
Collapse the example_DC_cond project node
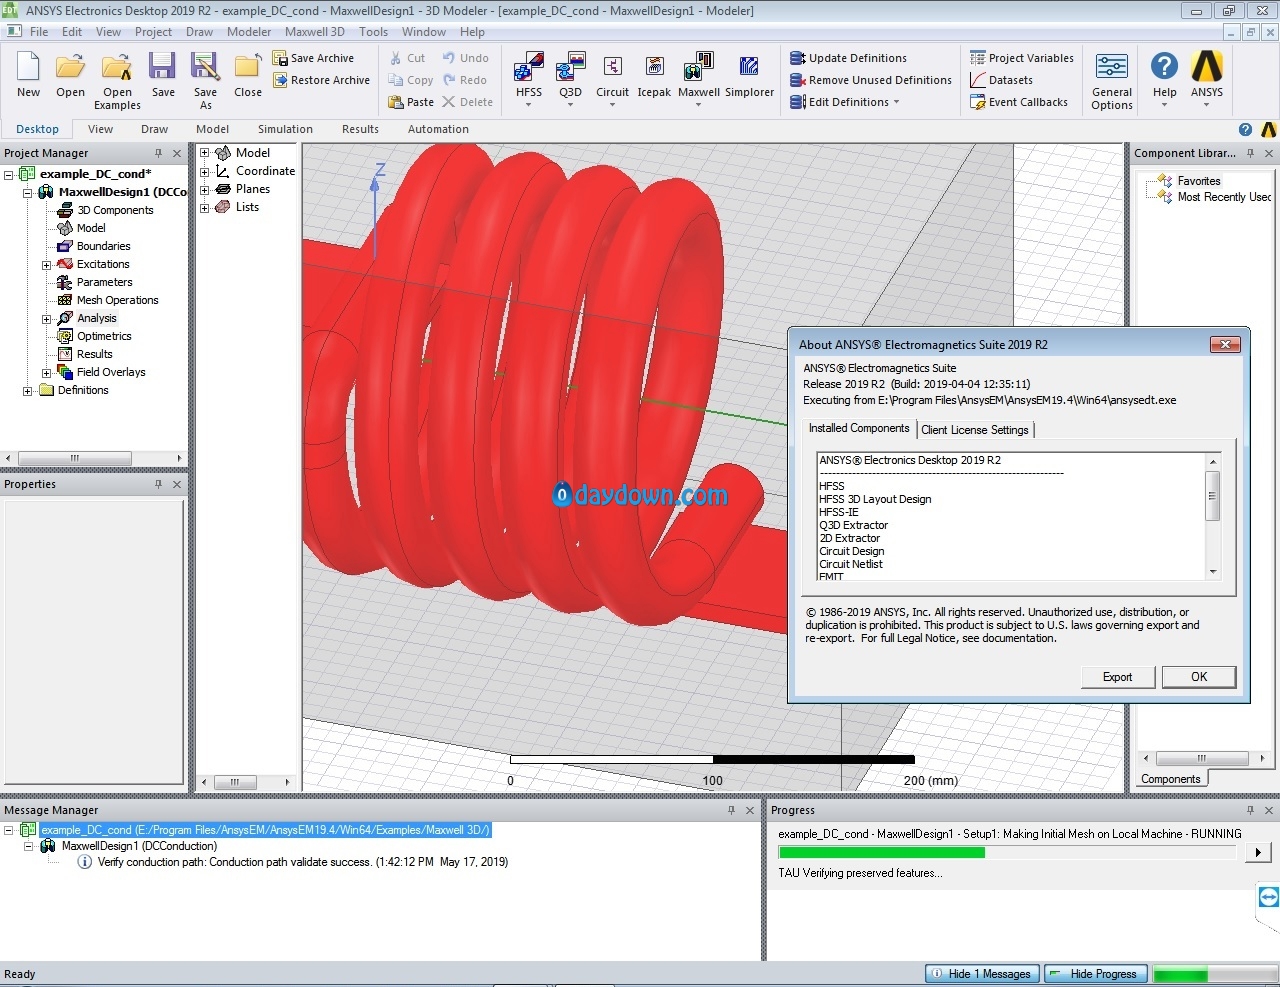coord(9,174)
